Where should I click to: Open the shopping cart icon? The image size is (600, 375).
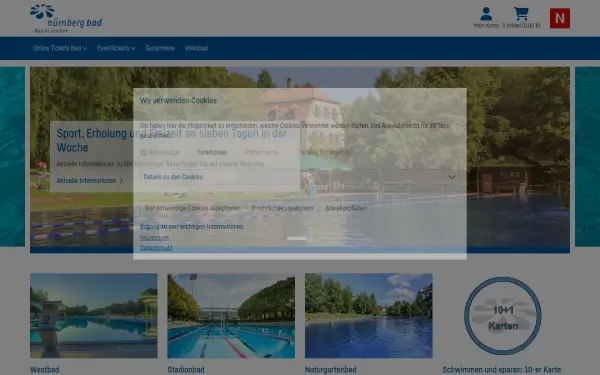click(521, 14)
